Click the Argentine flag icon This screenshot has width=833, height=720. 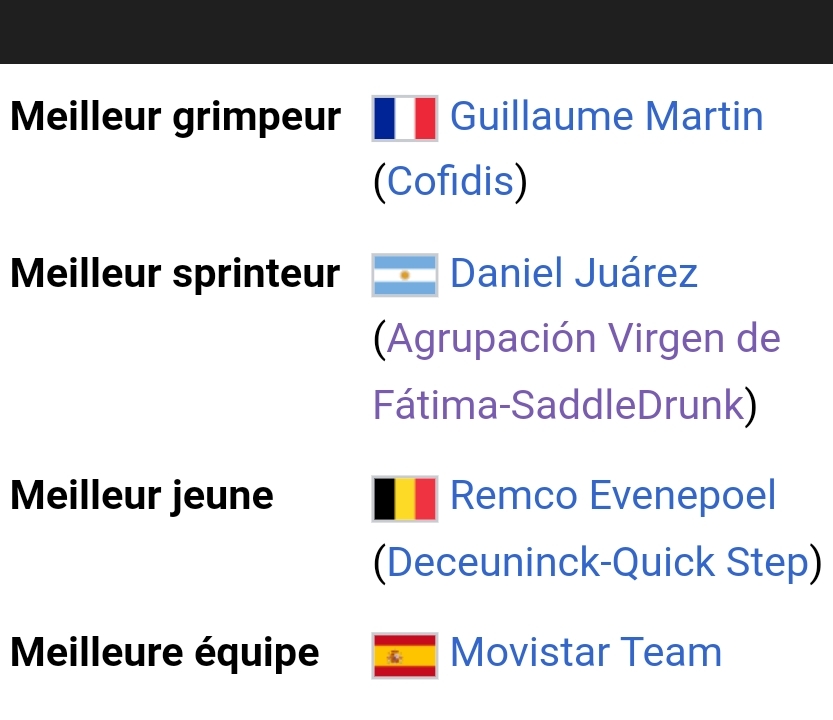pos(404,275)
